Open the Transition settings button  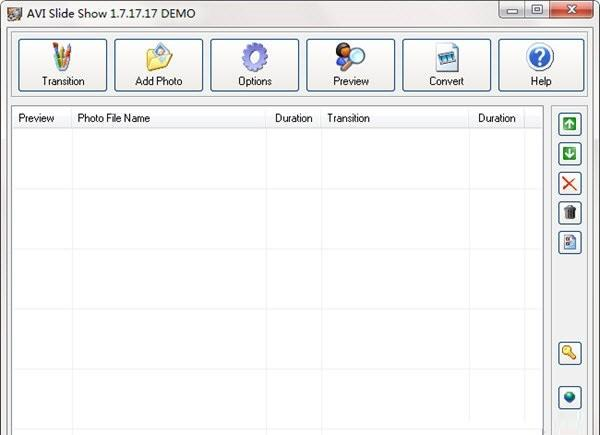(x=63, y=65)
